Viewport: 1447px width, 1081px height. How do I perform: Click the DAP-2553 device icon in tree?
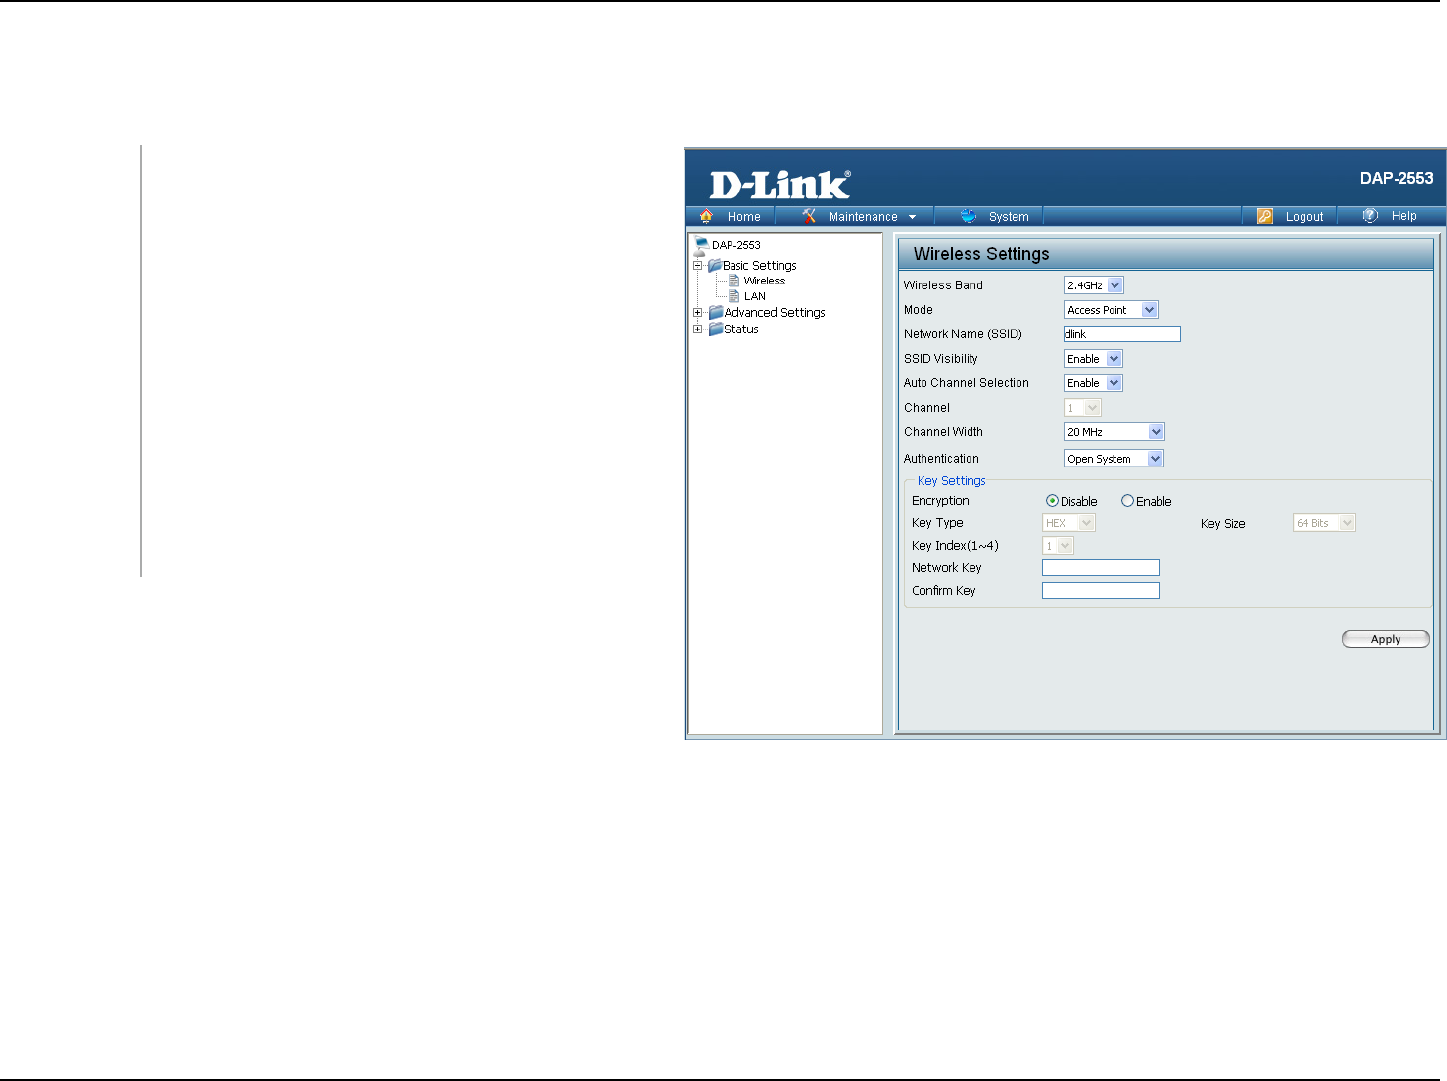(x=701, y=245)
